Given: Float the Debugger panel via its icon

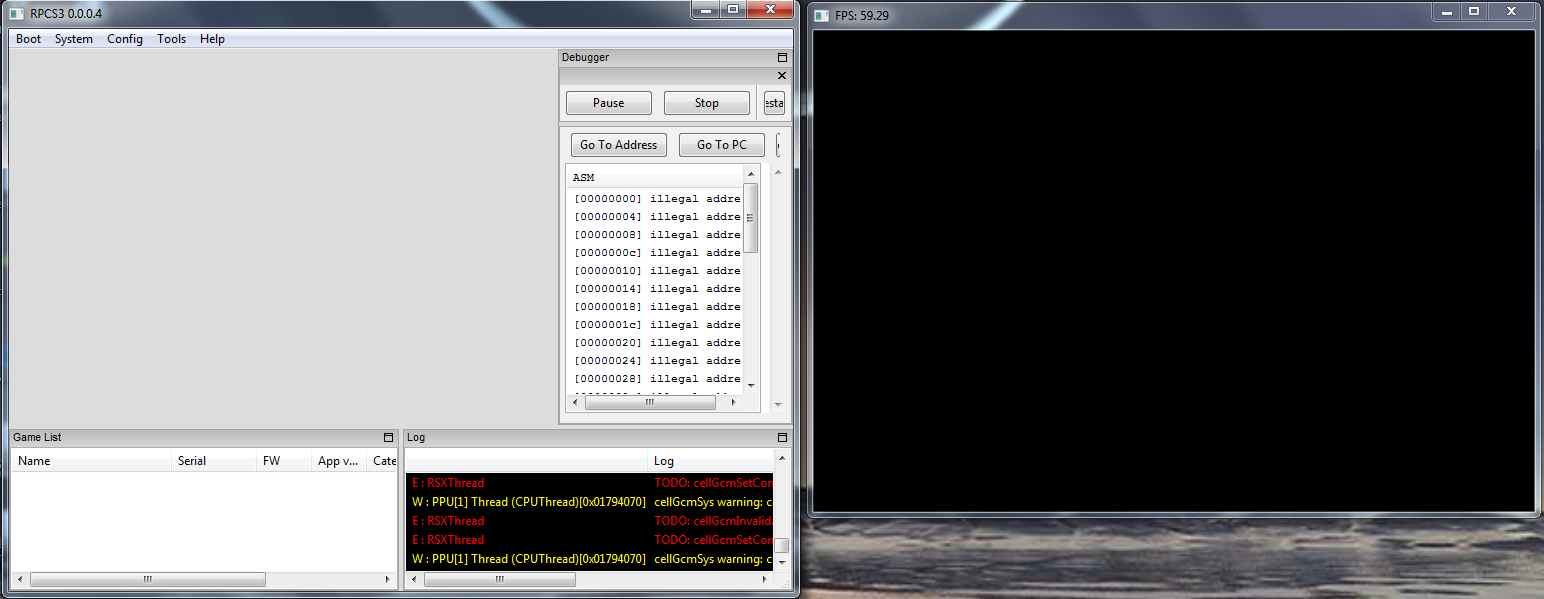Looking at the screenshot, I should pos(783,58).
